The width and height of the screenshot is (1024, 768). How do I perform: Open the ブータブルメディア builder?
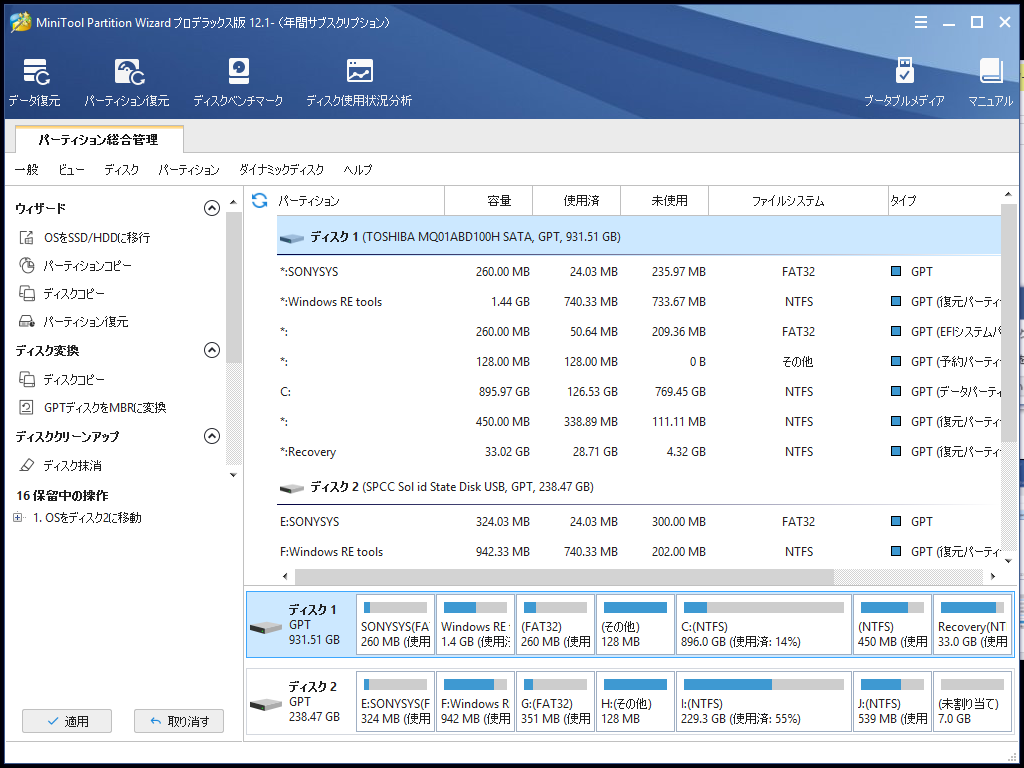[x=904, y=82]
